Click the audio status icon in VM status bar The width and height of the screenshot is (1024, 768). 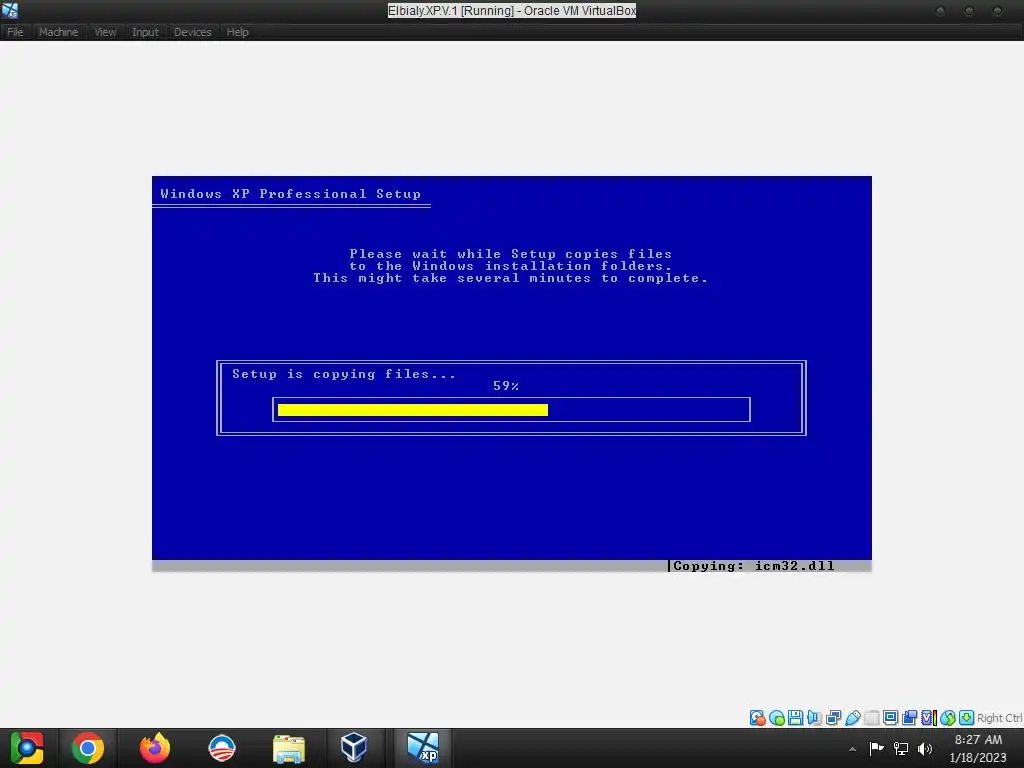(814, 718)
